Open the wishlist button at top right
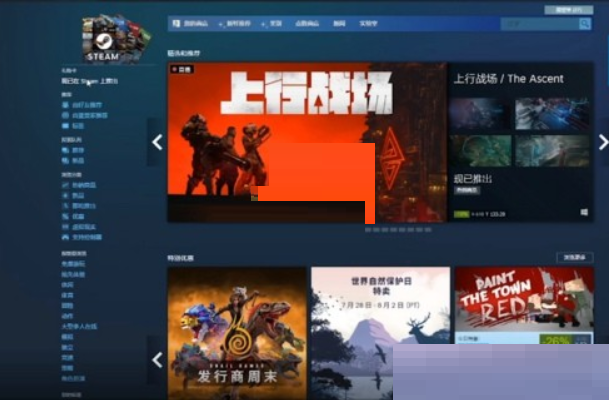Viewport: 609px width, 400px height. [x=569, y=10]
